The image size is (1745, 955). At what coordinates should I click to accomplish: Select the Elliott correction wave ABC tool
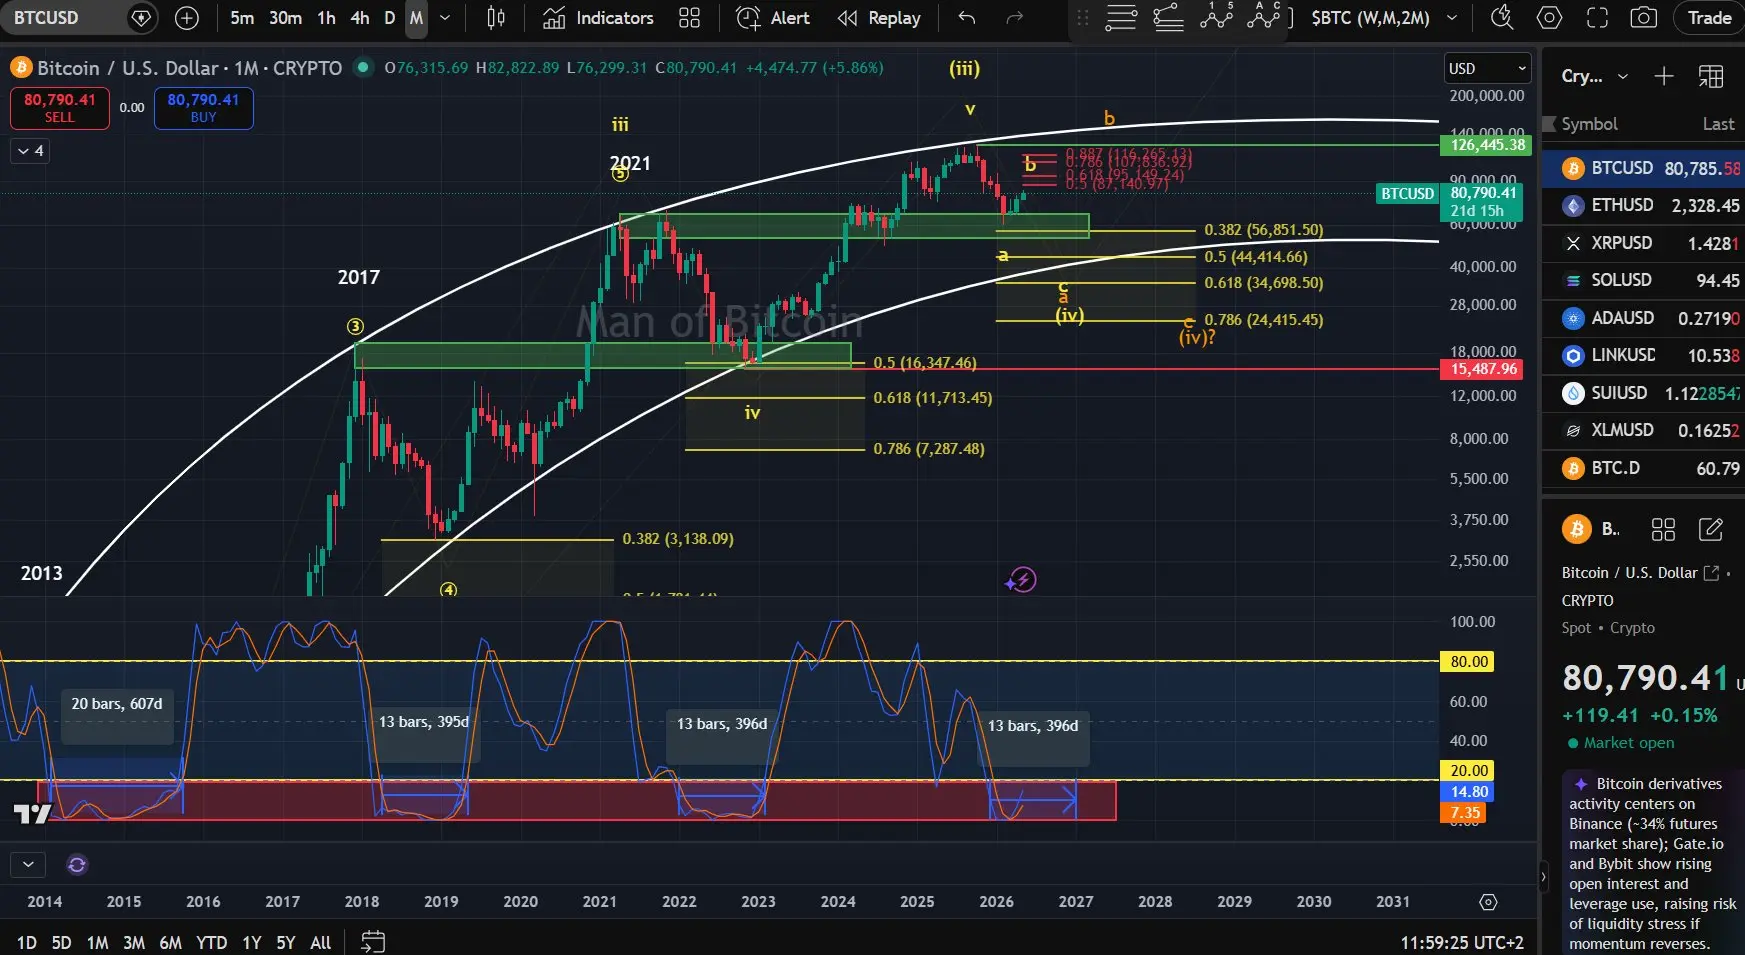pyautogui.click(x=1264, y=18)
